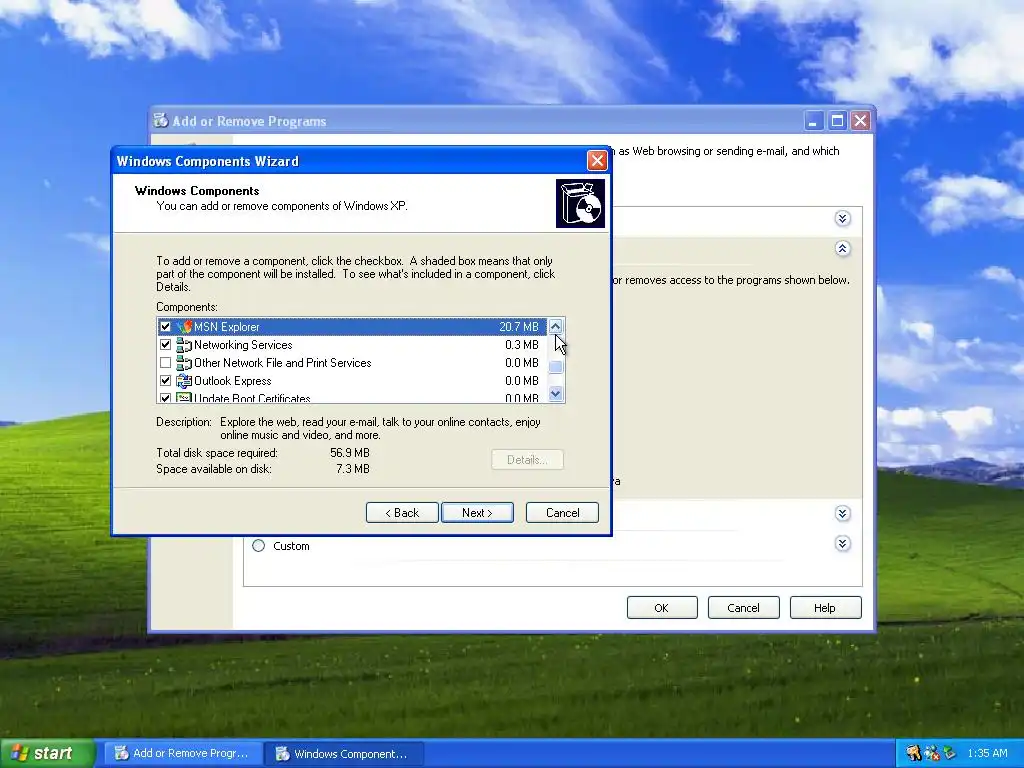Screen dimensions: 1024x768
Task: Toggle the Update Root Certificates checkbox
Action: (x=165, y=398)
